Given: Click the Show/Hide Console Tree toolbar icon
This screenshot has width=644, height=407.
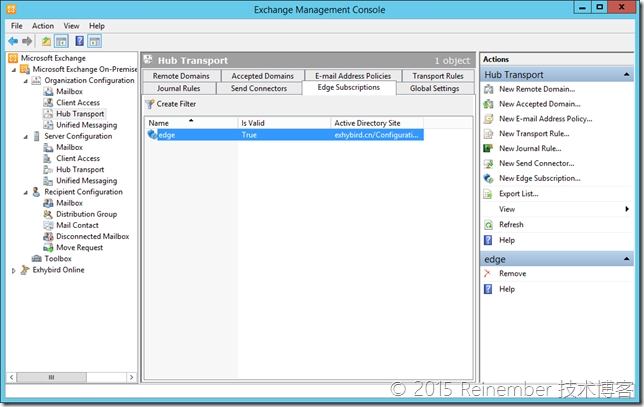Looking at the screenshot, I should coord(62,41).
